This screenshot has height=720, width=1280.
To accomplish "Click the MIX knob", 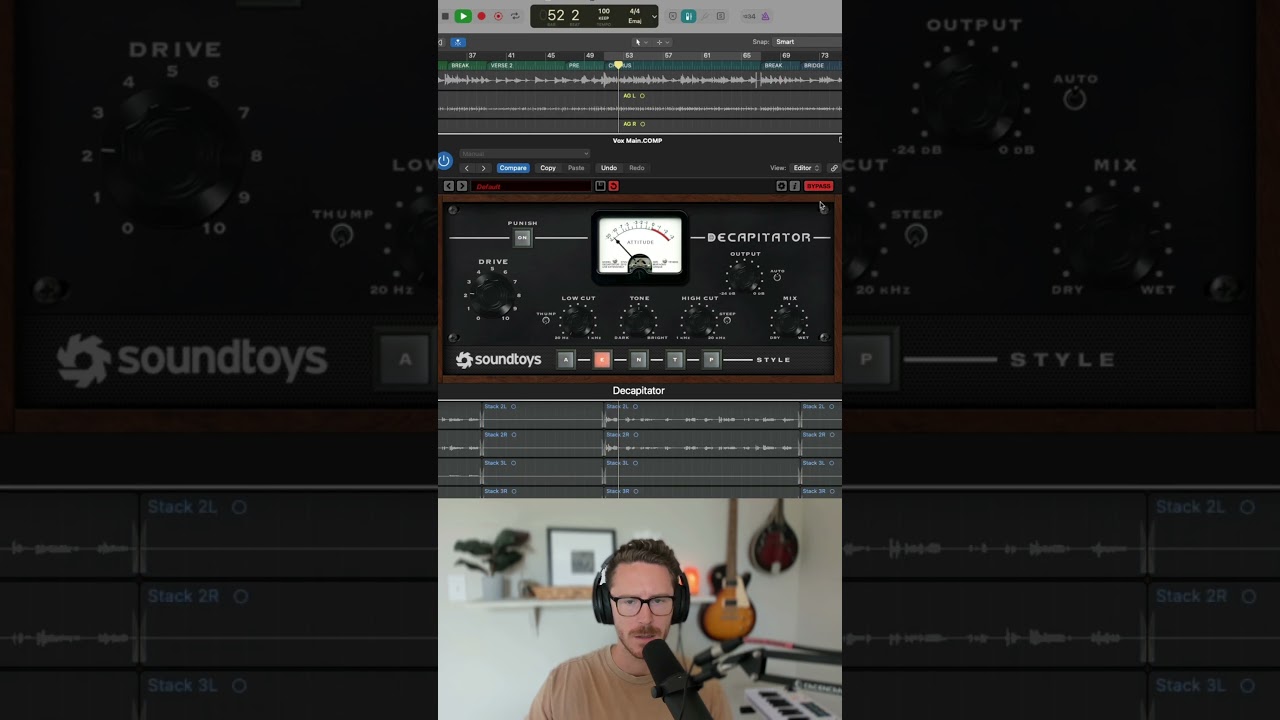I will (x=789, y=320).
